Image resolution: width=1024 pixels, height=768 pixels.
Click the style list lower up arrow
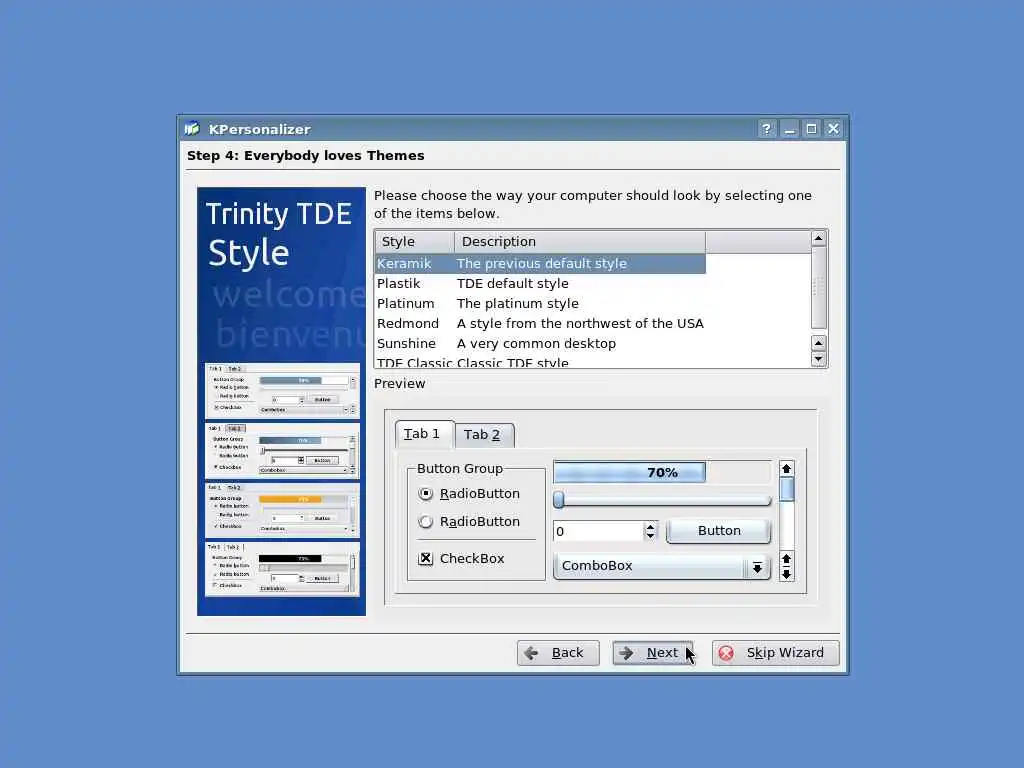[x=818, y=343]
